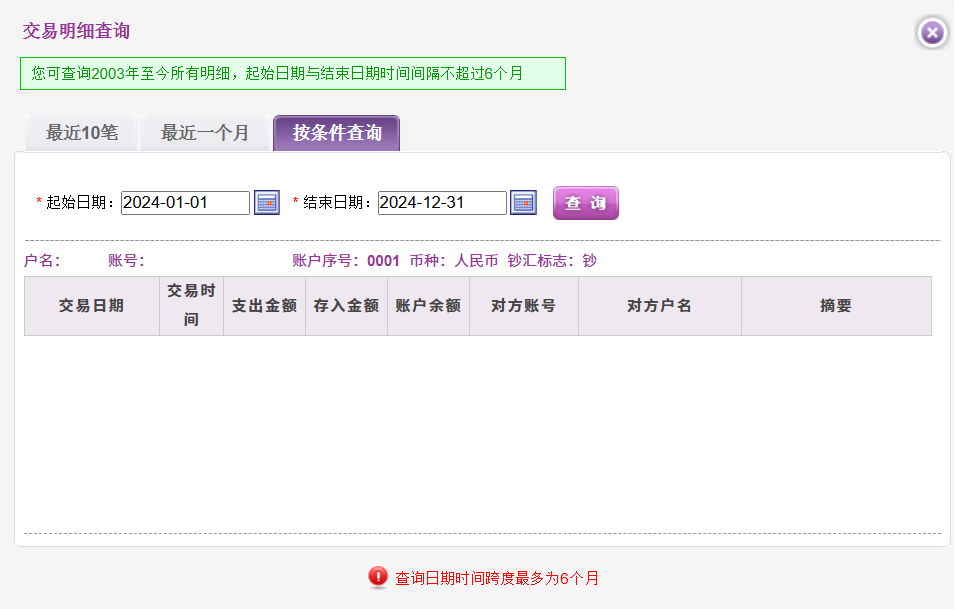
Task: Switch to the 最近10笔 tab
Action: (82, 133)
